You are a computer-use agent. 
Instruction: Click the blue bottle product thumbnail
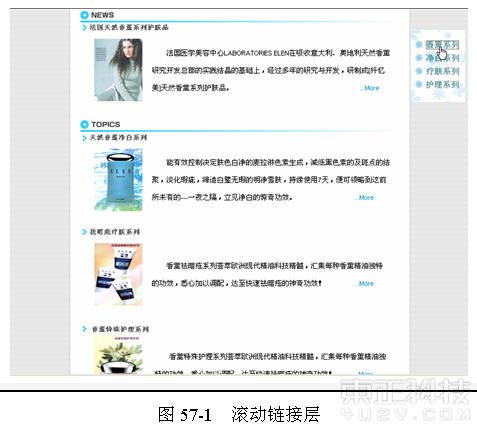click(x=118, y=179)
